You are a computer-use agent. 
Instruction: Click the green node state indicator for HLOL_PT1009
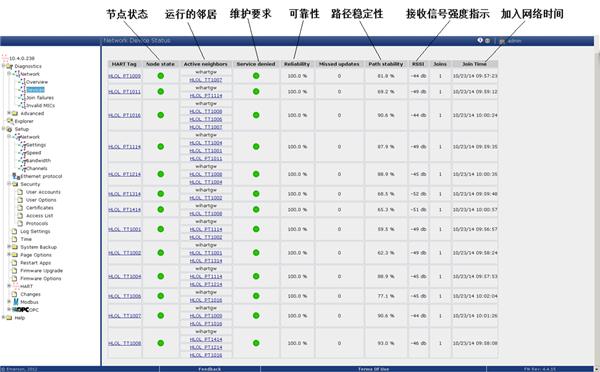click(x=161, y=76)
